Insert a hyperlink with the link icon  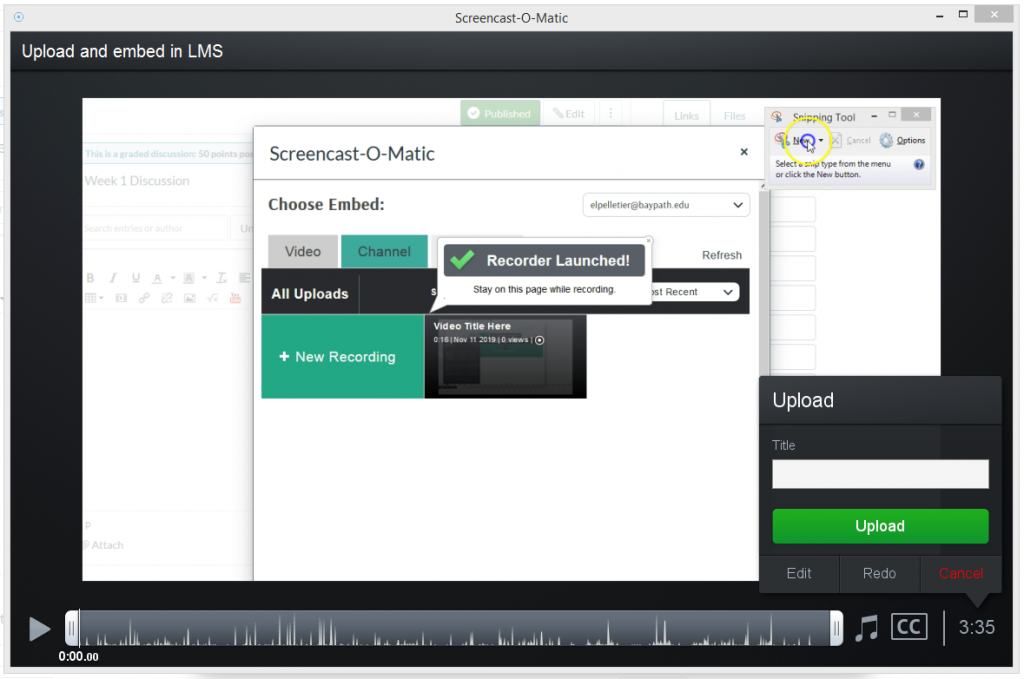145,297
